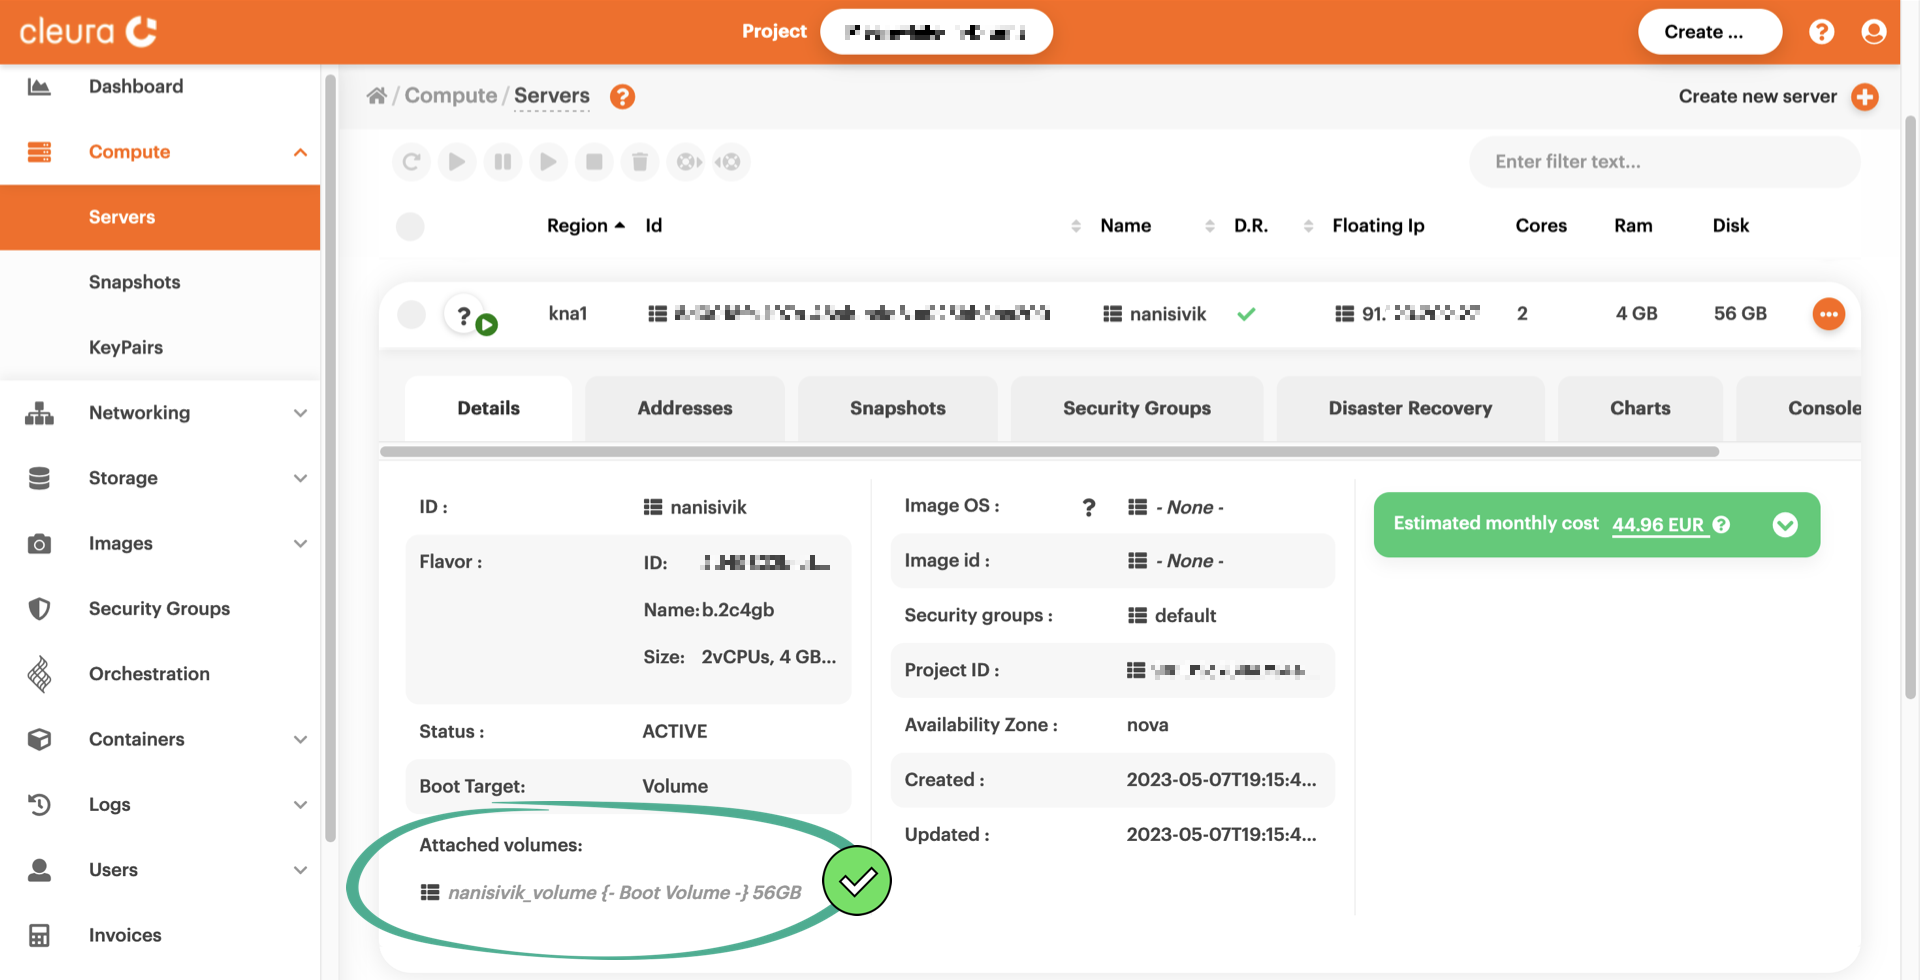Copy the nanisivik_volume name via grid icon

point(430,891)
